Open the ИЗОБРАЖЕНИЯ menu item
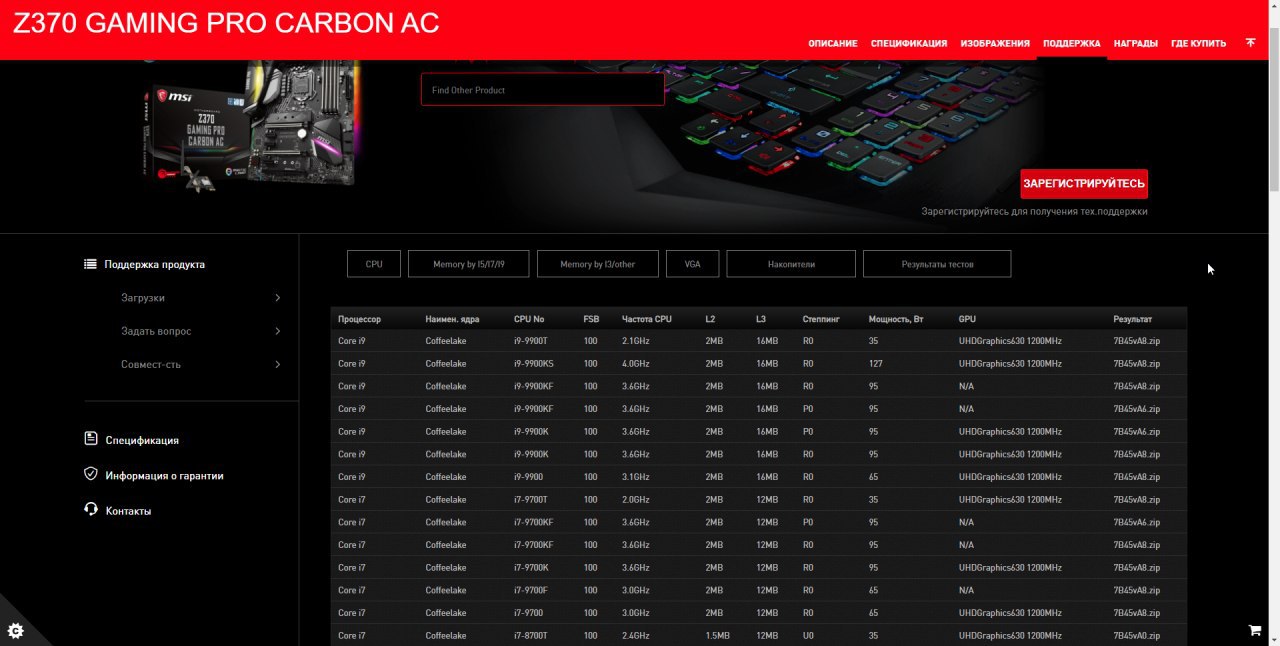This screenshot has height=646, width=1280. point(995,43)
